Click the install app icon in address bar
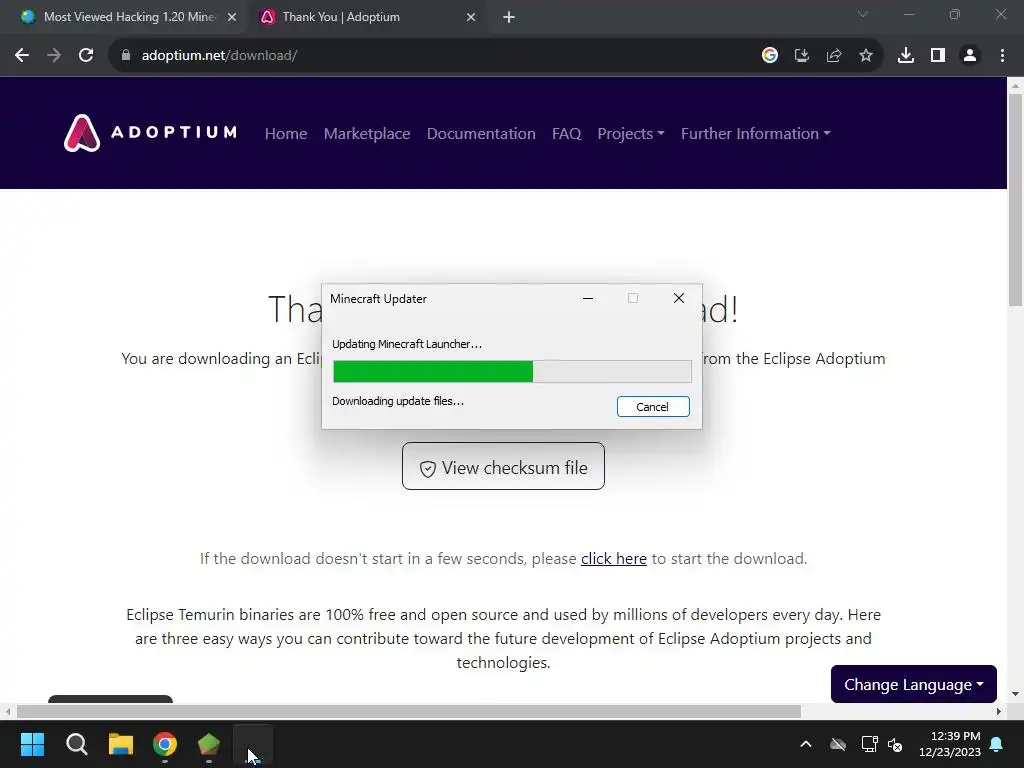The image size is (1024, 768). pos(802,56)
